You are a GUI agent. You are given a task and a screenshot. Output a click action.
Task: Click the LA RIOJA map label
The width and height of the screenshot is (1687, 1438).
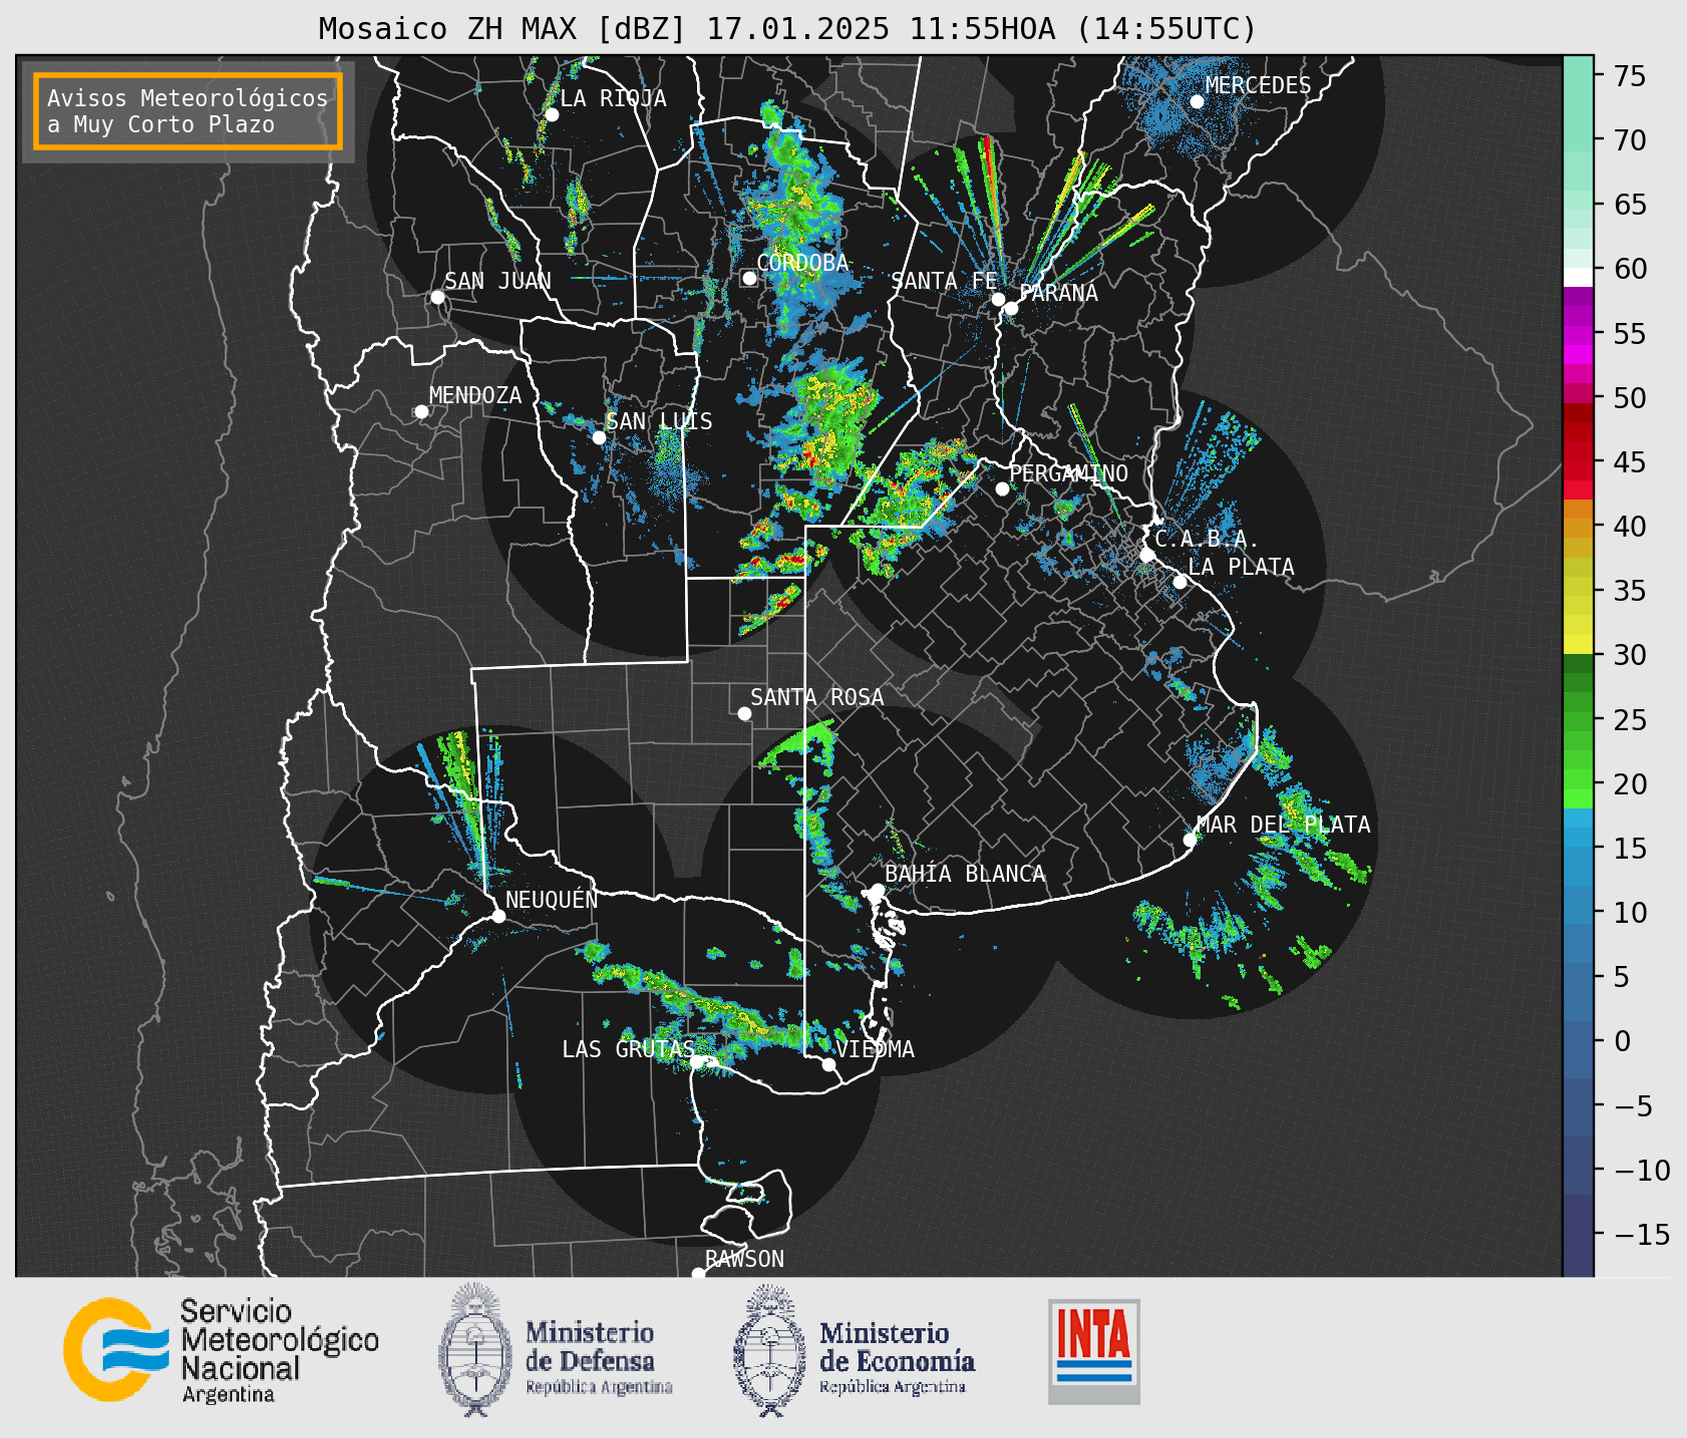(613, 99)
